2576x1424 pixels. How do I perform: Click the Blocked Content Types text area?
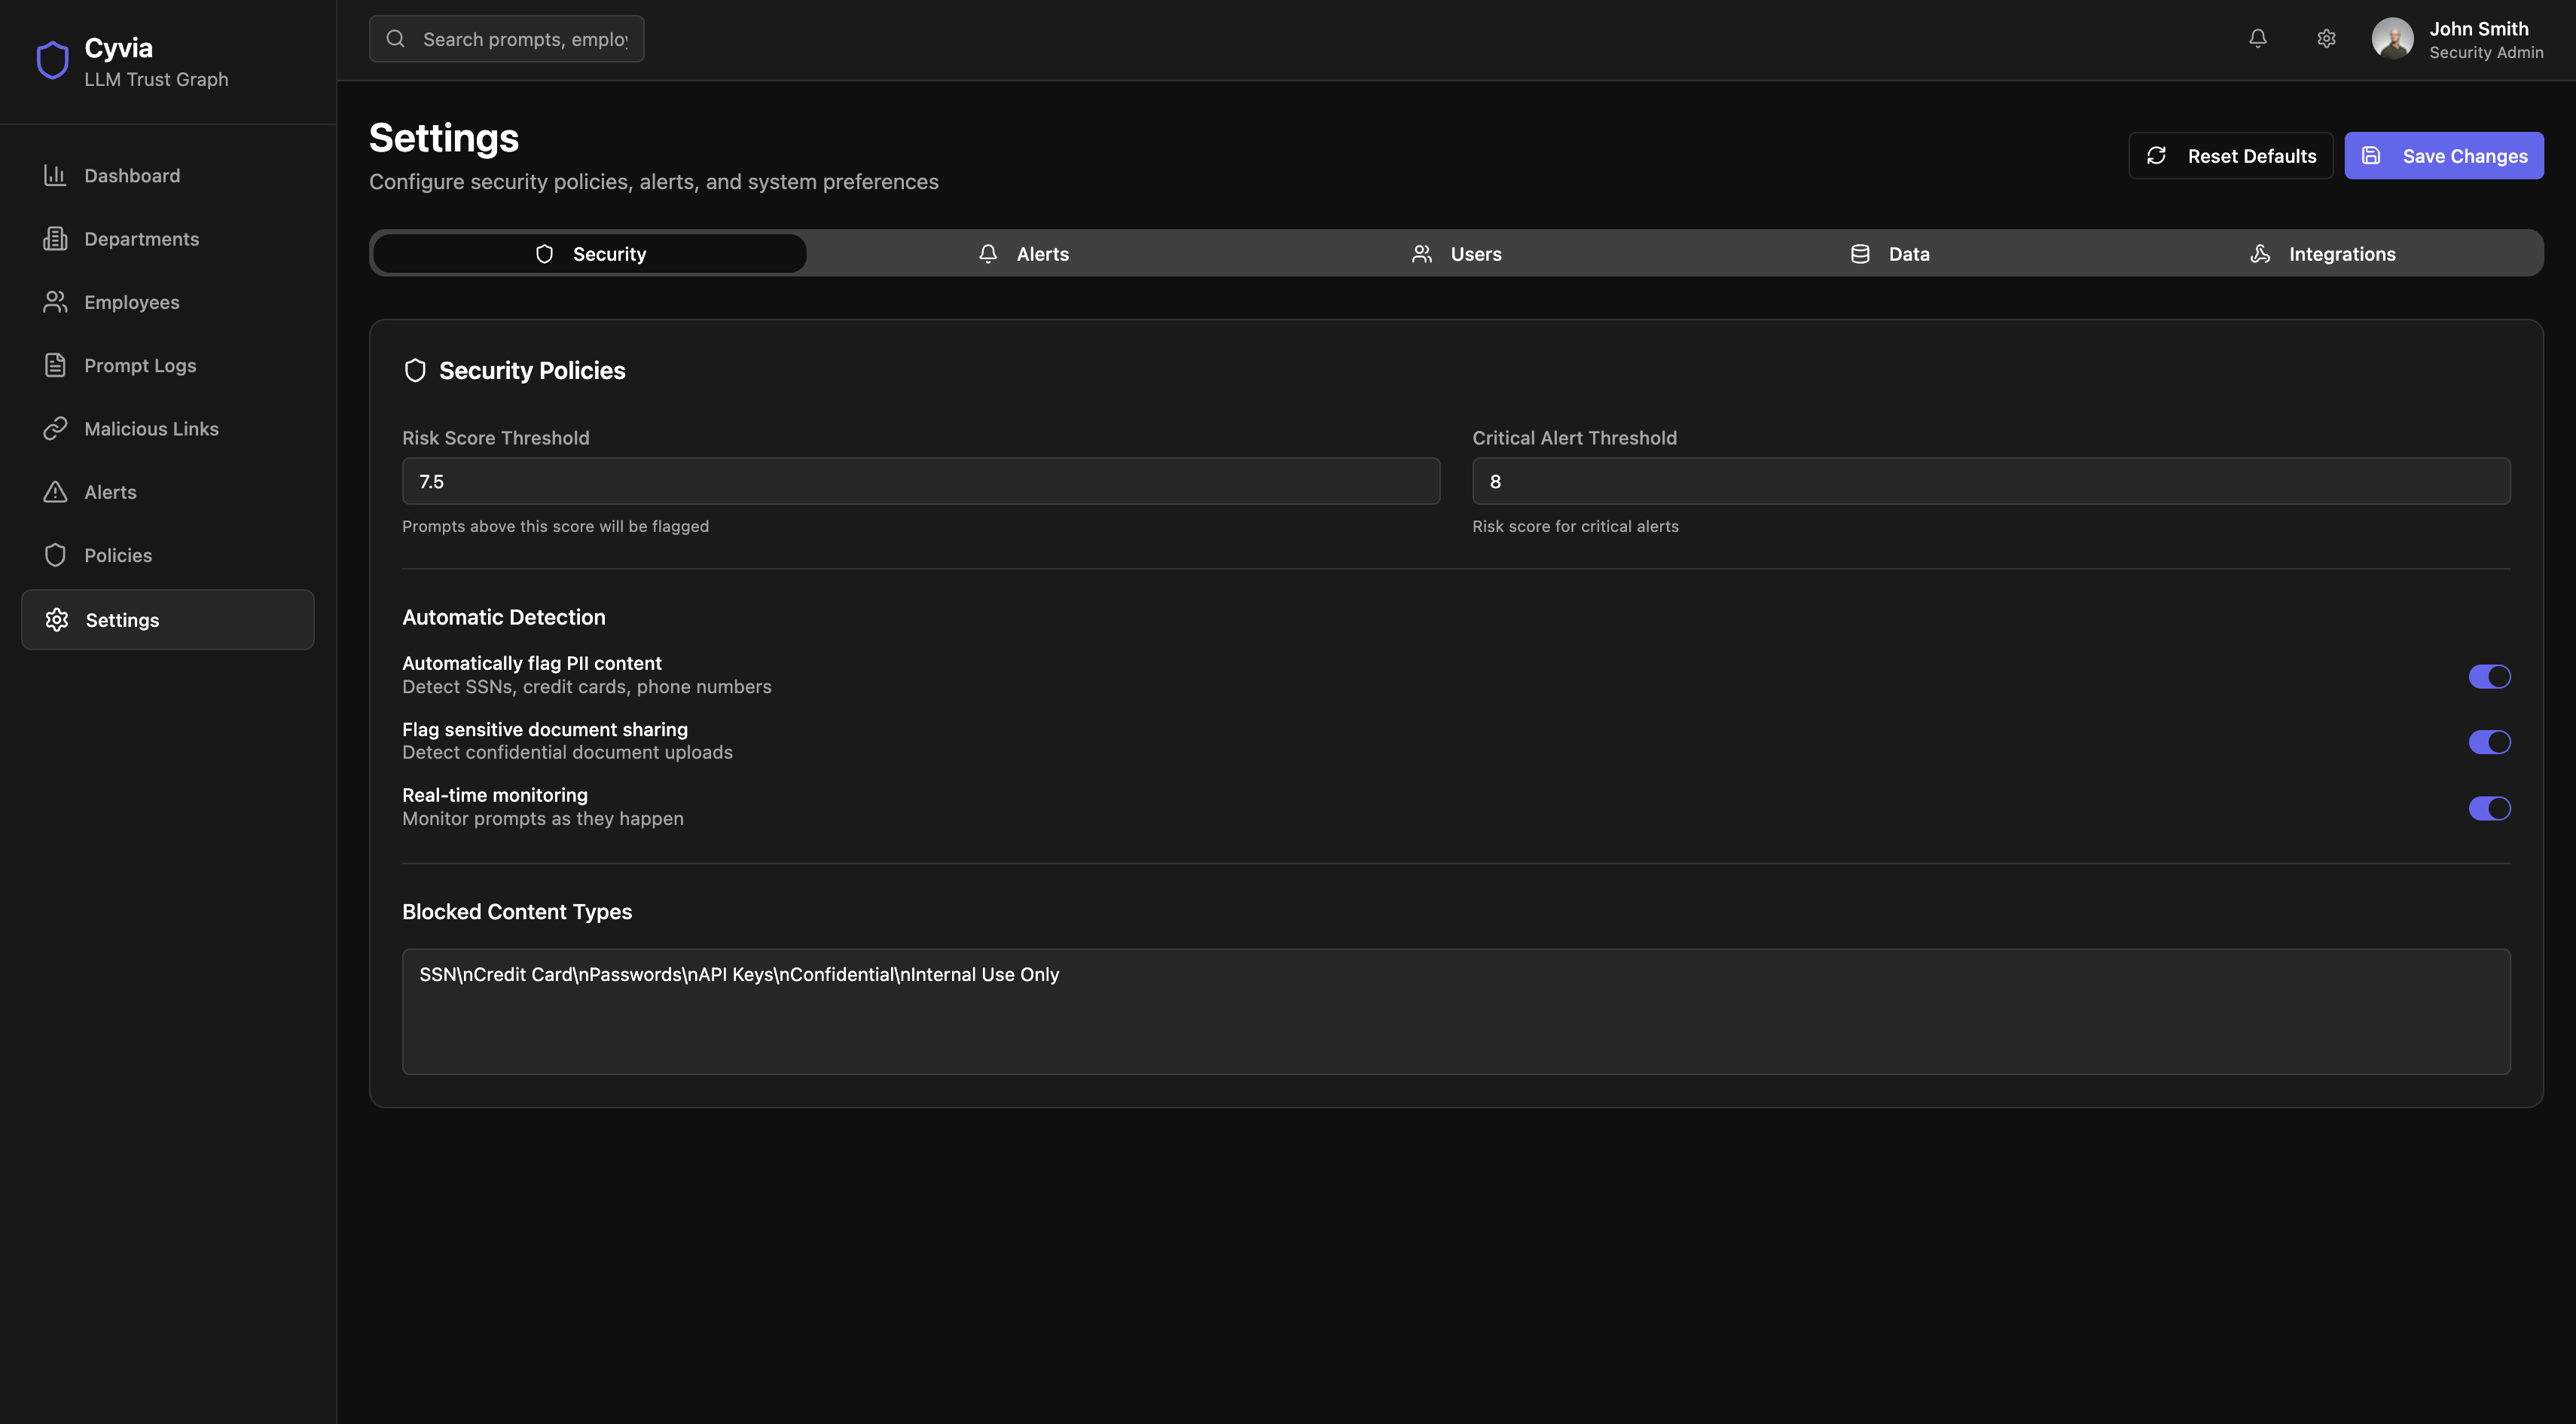pyautogui.click(x=1455, y=1011)
